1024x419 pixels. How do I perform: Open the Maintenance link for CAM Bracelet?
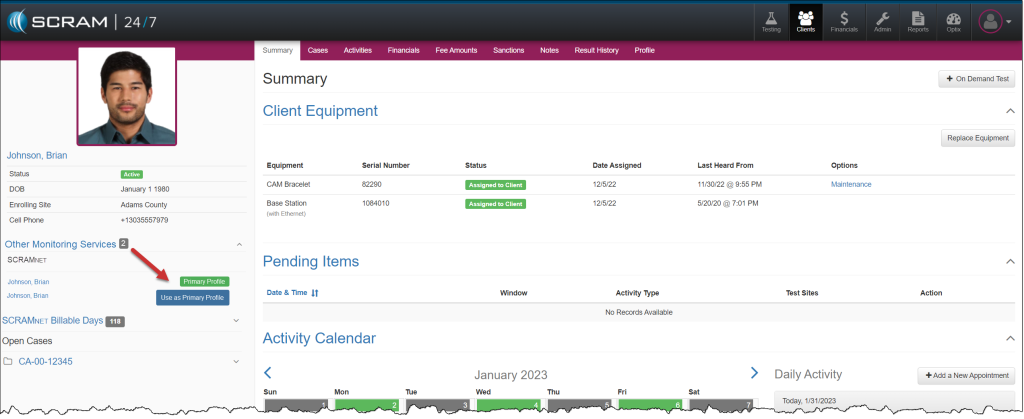(x=851, y=184)
